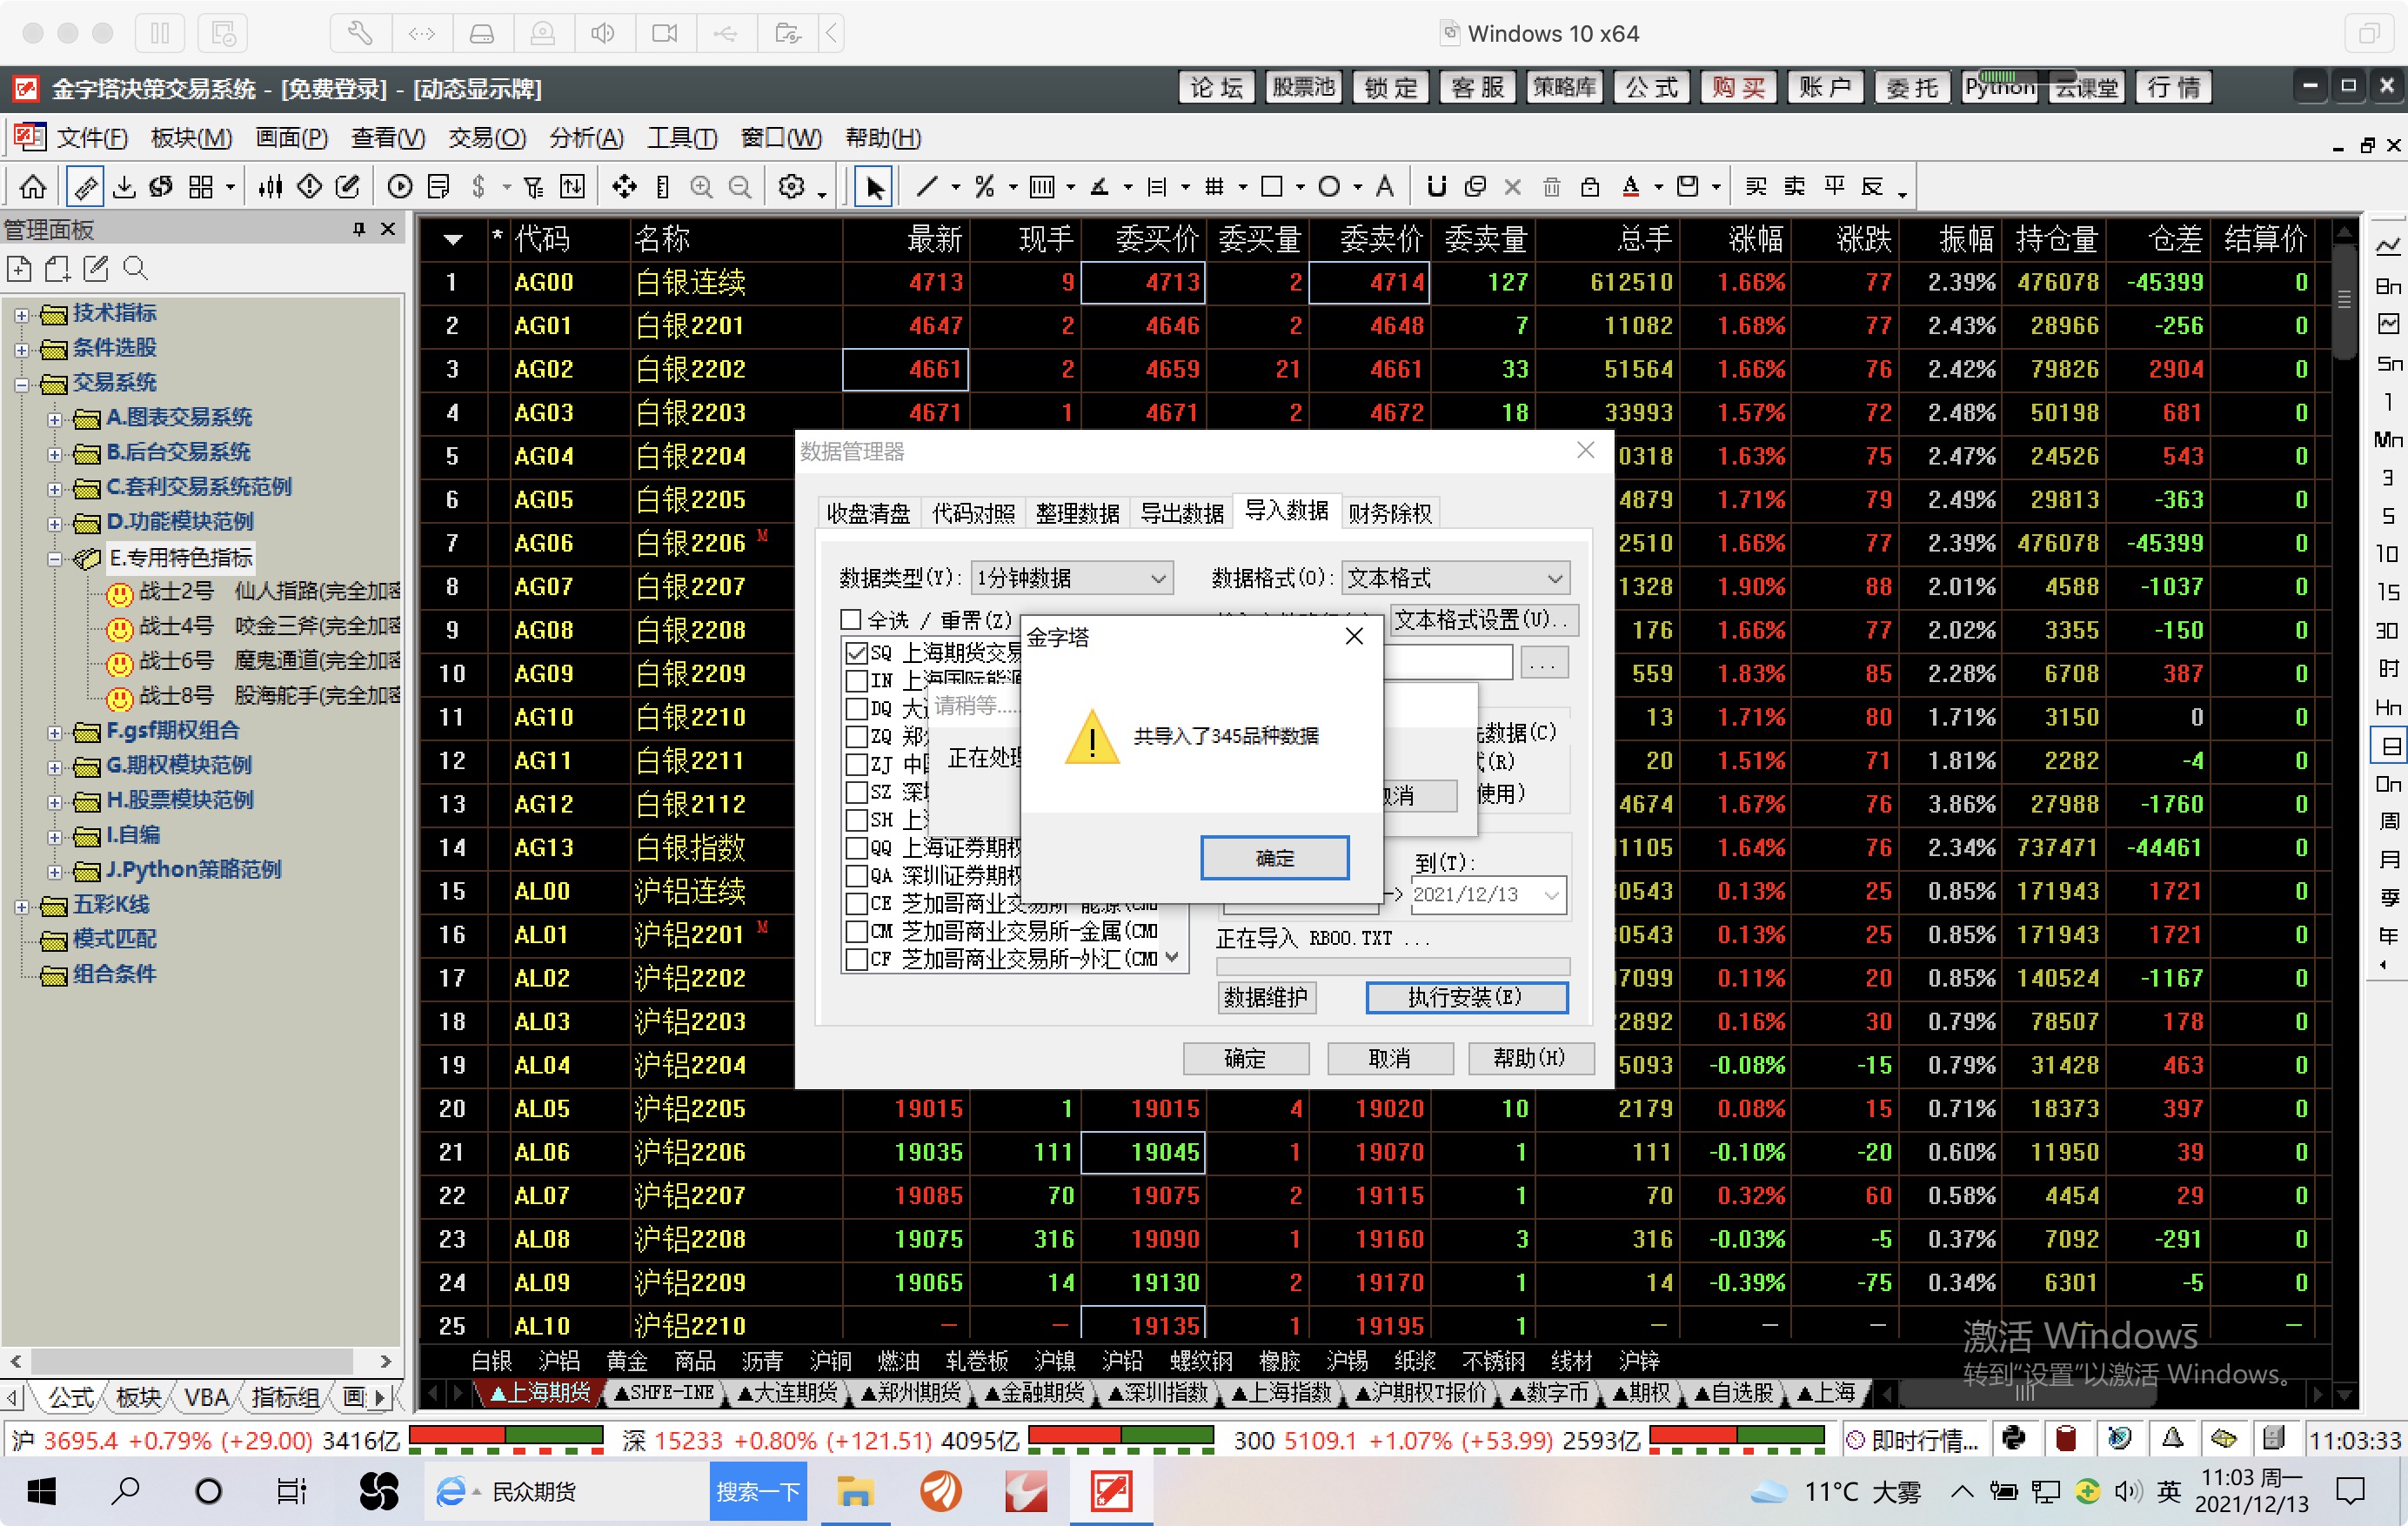This screenshot has width=2408, height=1526.
Task: Check the CF 芝加哥商业交易所-外汇 checkbox
Action: (x=856, y=960)
